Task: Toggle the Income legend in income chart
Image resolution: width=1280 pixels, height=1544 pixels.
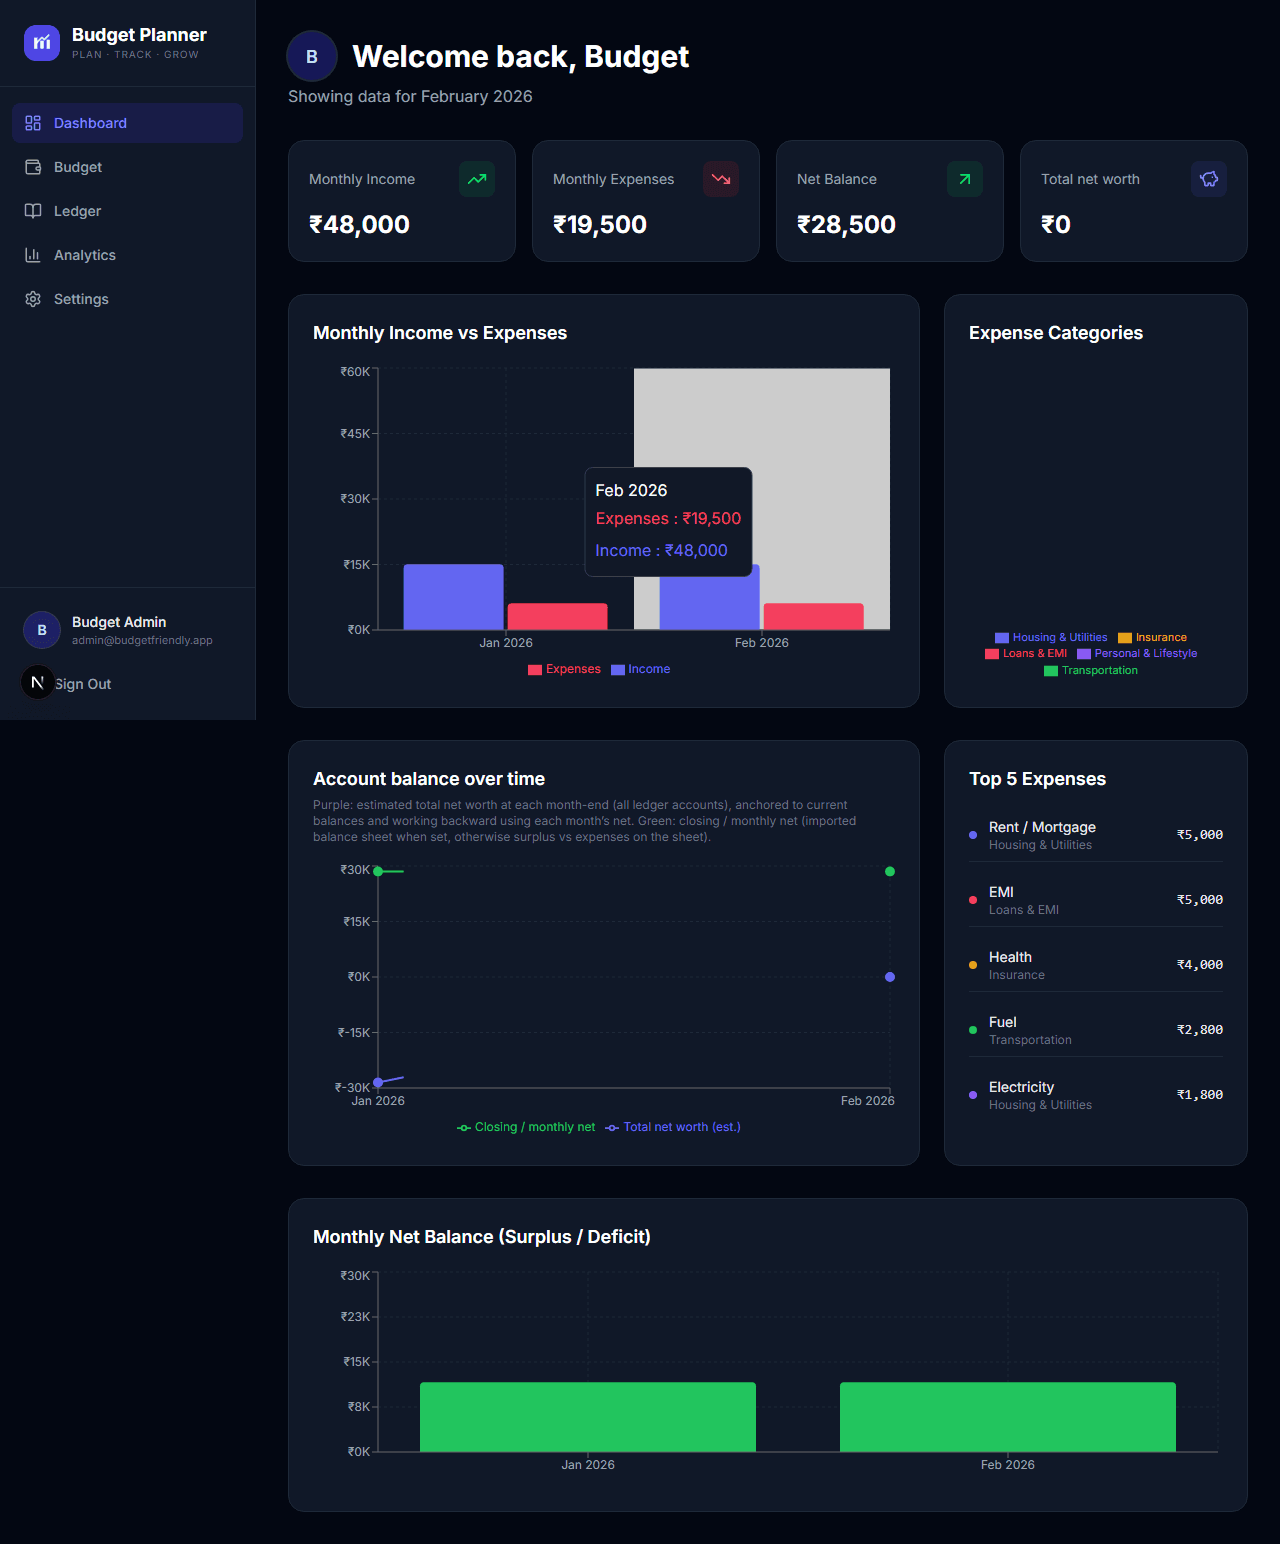Action: pos(640,669)
